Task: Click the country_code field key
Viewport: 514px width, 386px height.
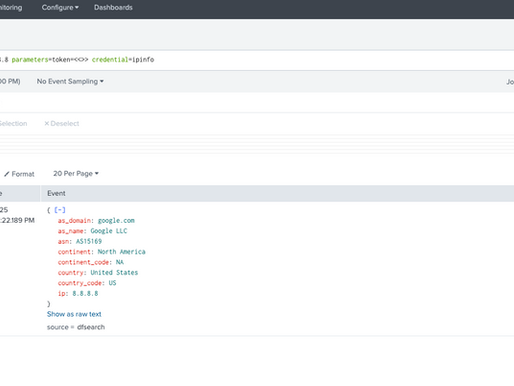Action: 80,283
